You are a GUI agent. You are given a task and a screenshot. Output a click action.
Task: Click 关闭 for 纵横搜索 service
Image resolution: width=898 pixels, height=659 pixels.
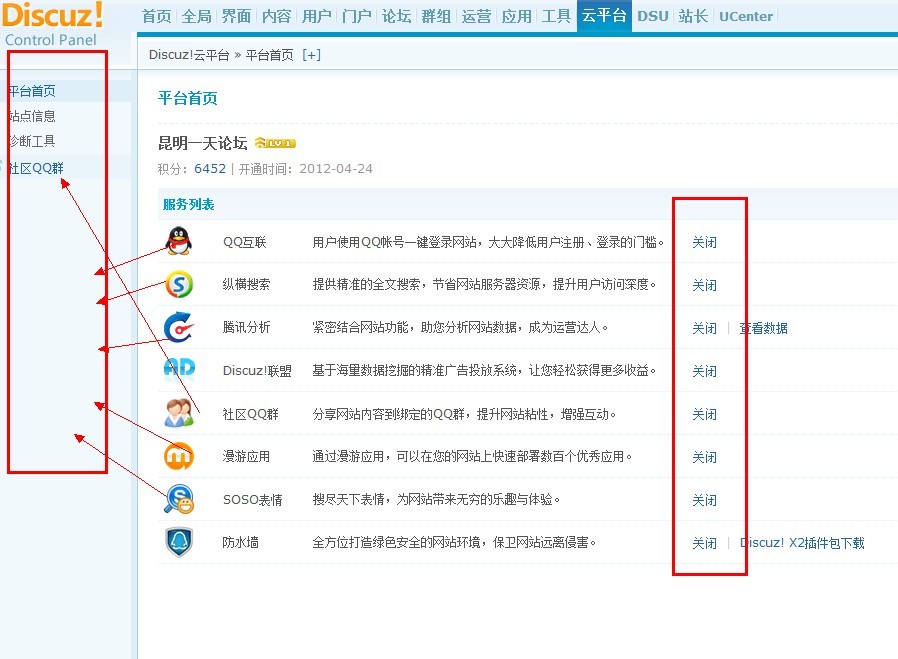point(704,285)
